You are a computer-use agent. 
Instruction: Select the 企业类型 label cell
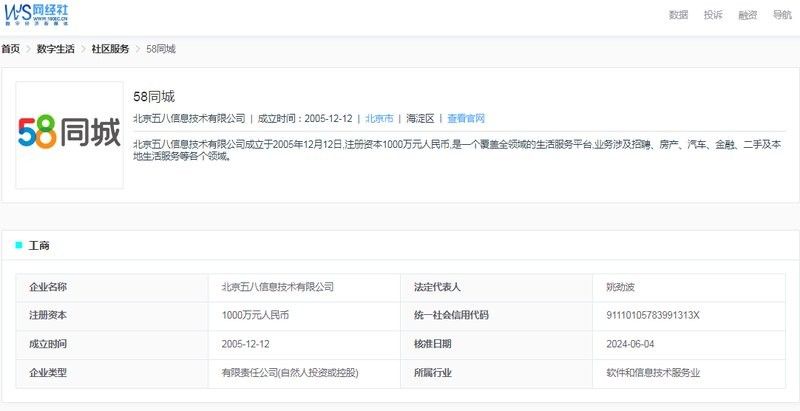tap(112, 373)
